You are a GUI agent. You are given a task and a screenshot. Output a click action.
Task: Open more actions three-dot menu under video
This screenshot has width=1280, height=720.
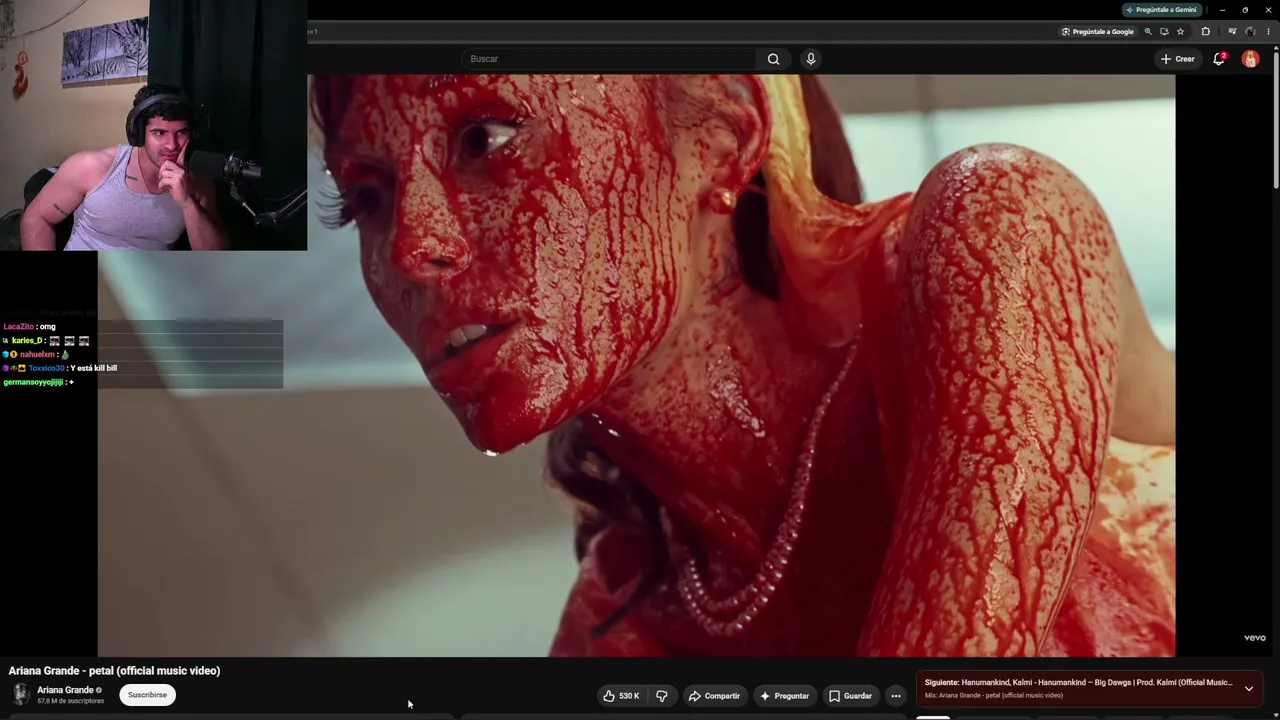[x=896, y=696]
